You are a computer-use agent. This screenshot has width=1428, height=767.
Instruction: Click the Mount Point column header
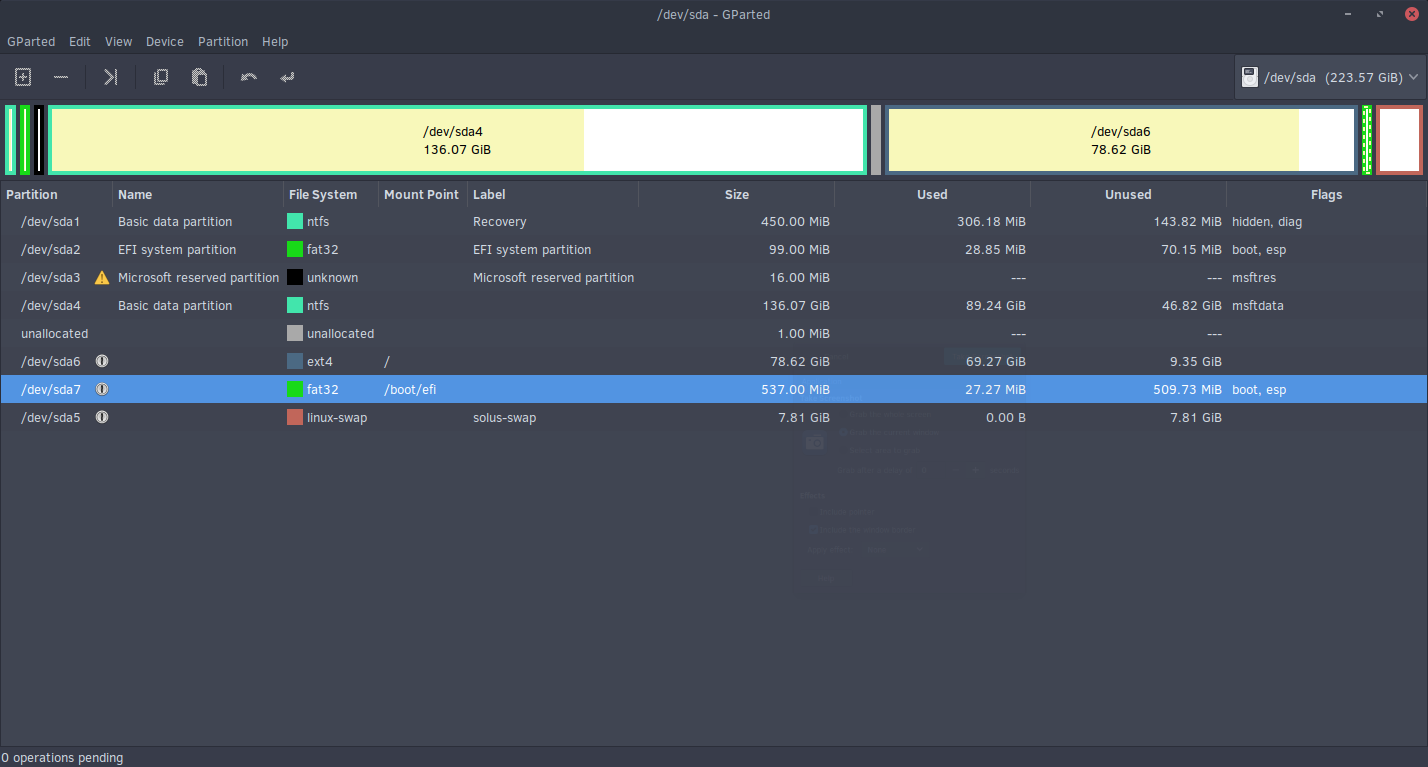pos(423,195)
